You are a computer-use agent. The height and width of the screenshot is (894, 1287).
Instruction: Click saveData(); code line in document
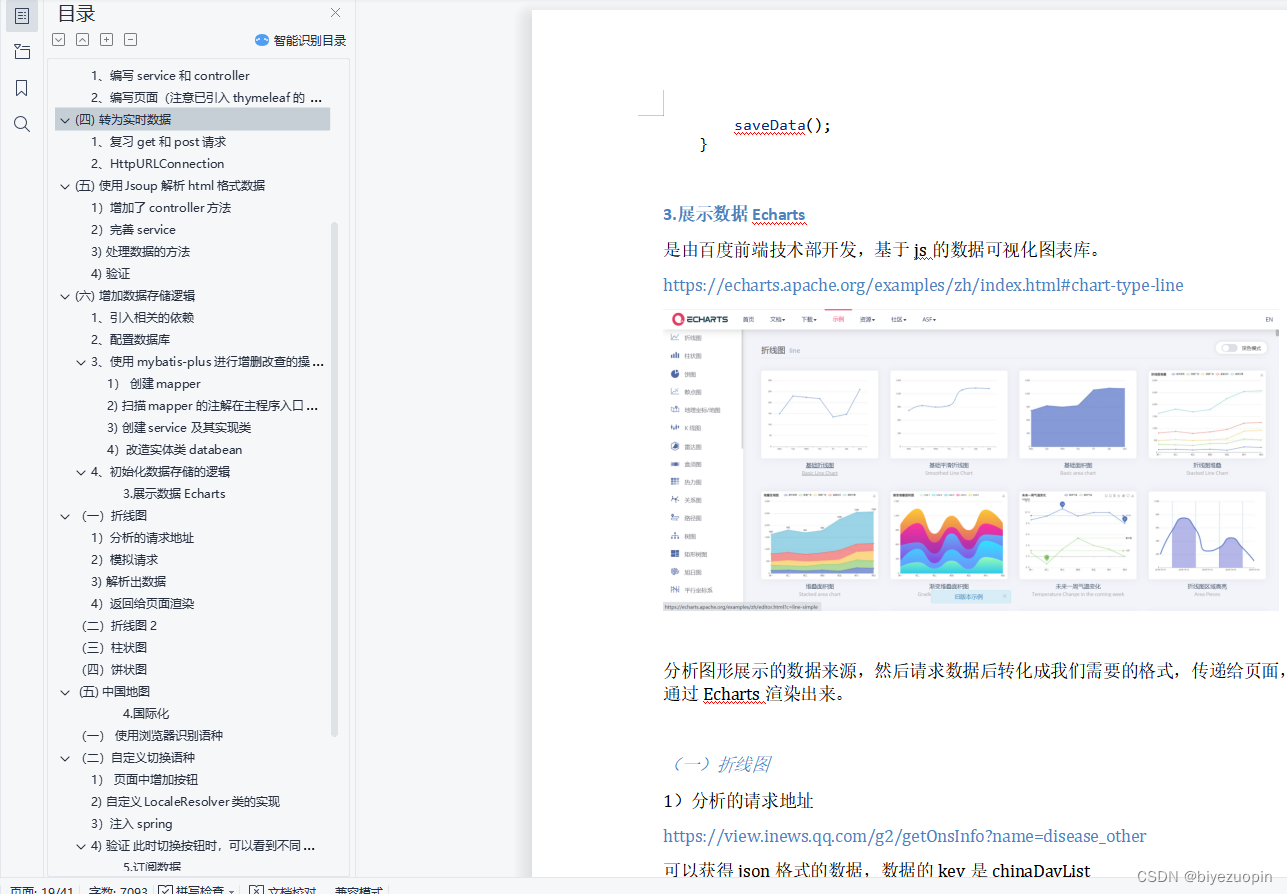[x=783, y=126]
